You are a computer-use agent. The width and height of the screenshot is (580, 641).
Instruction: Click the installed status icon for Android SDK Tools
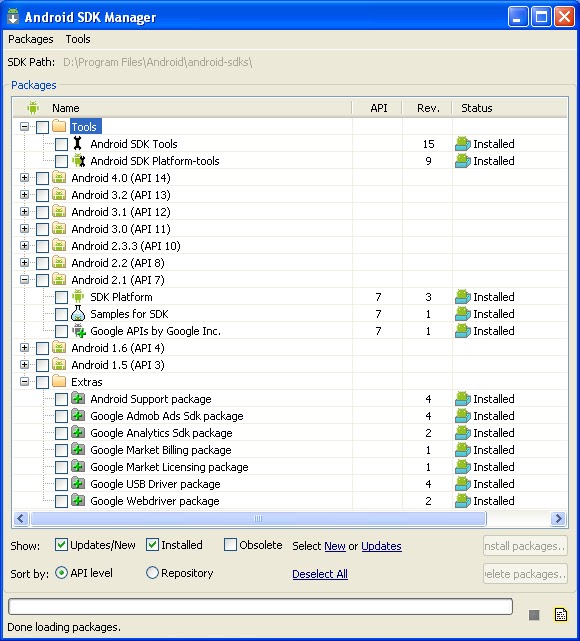[463, 144]
